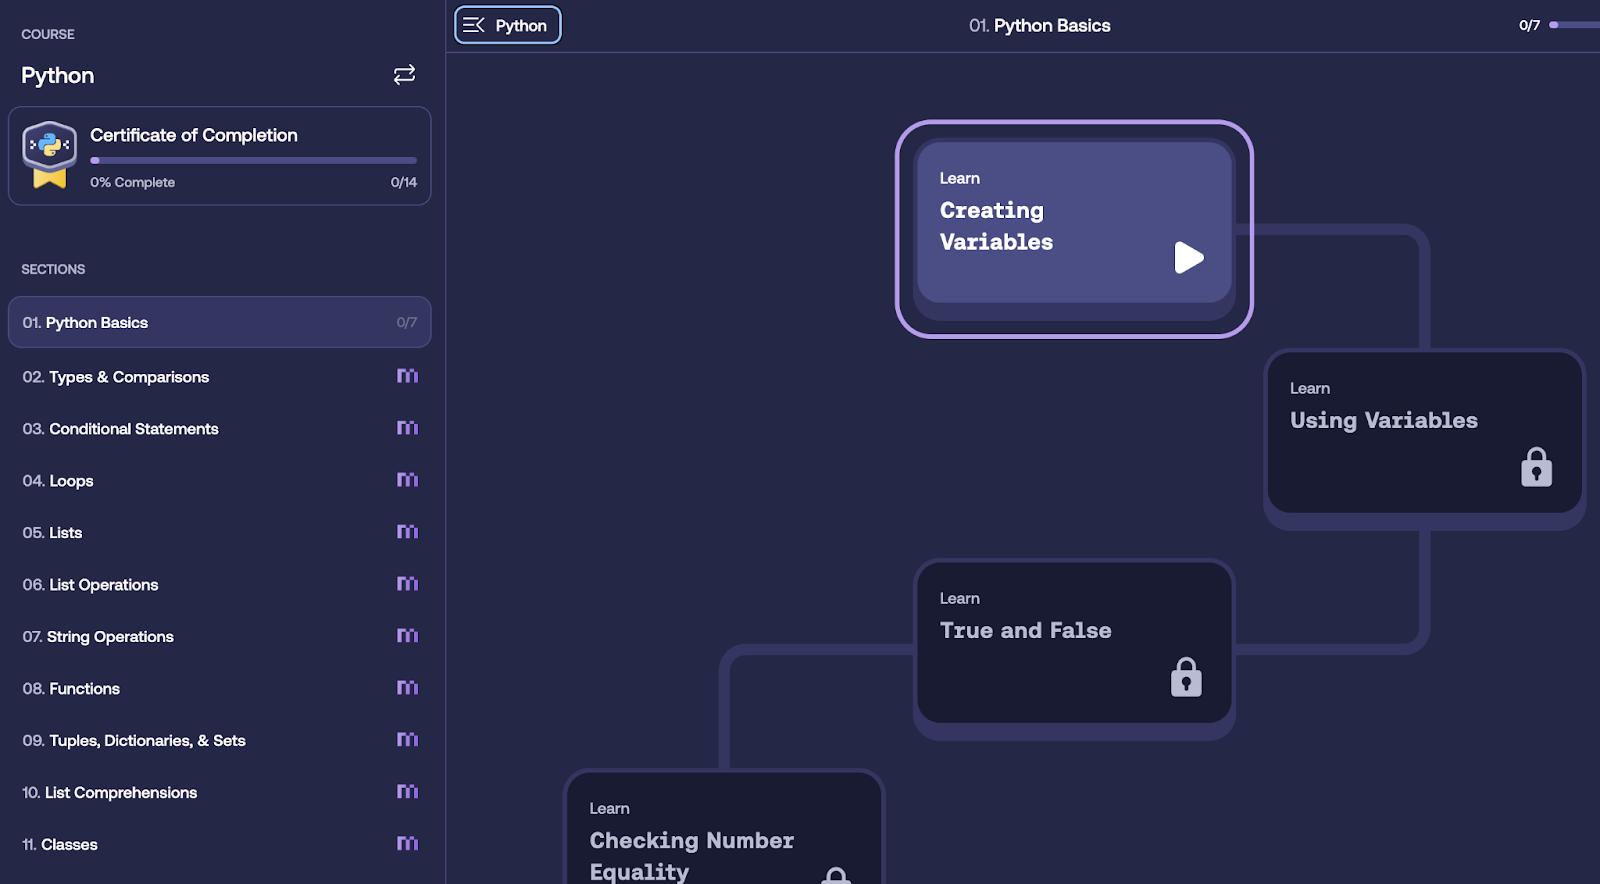Open the 08. Functions section
Screen dimensions: 1600x884
(220, 689)
